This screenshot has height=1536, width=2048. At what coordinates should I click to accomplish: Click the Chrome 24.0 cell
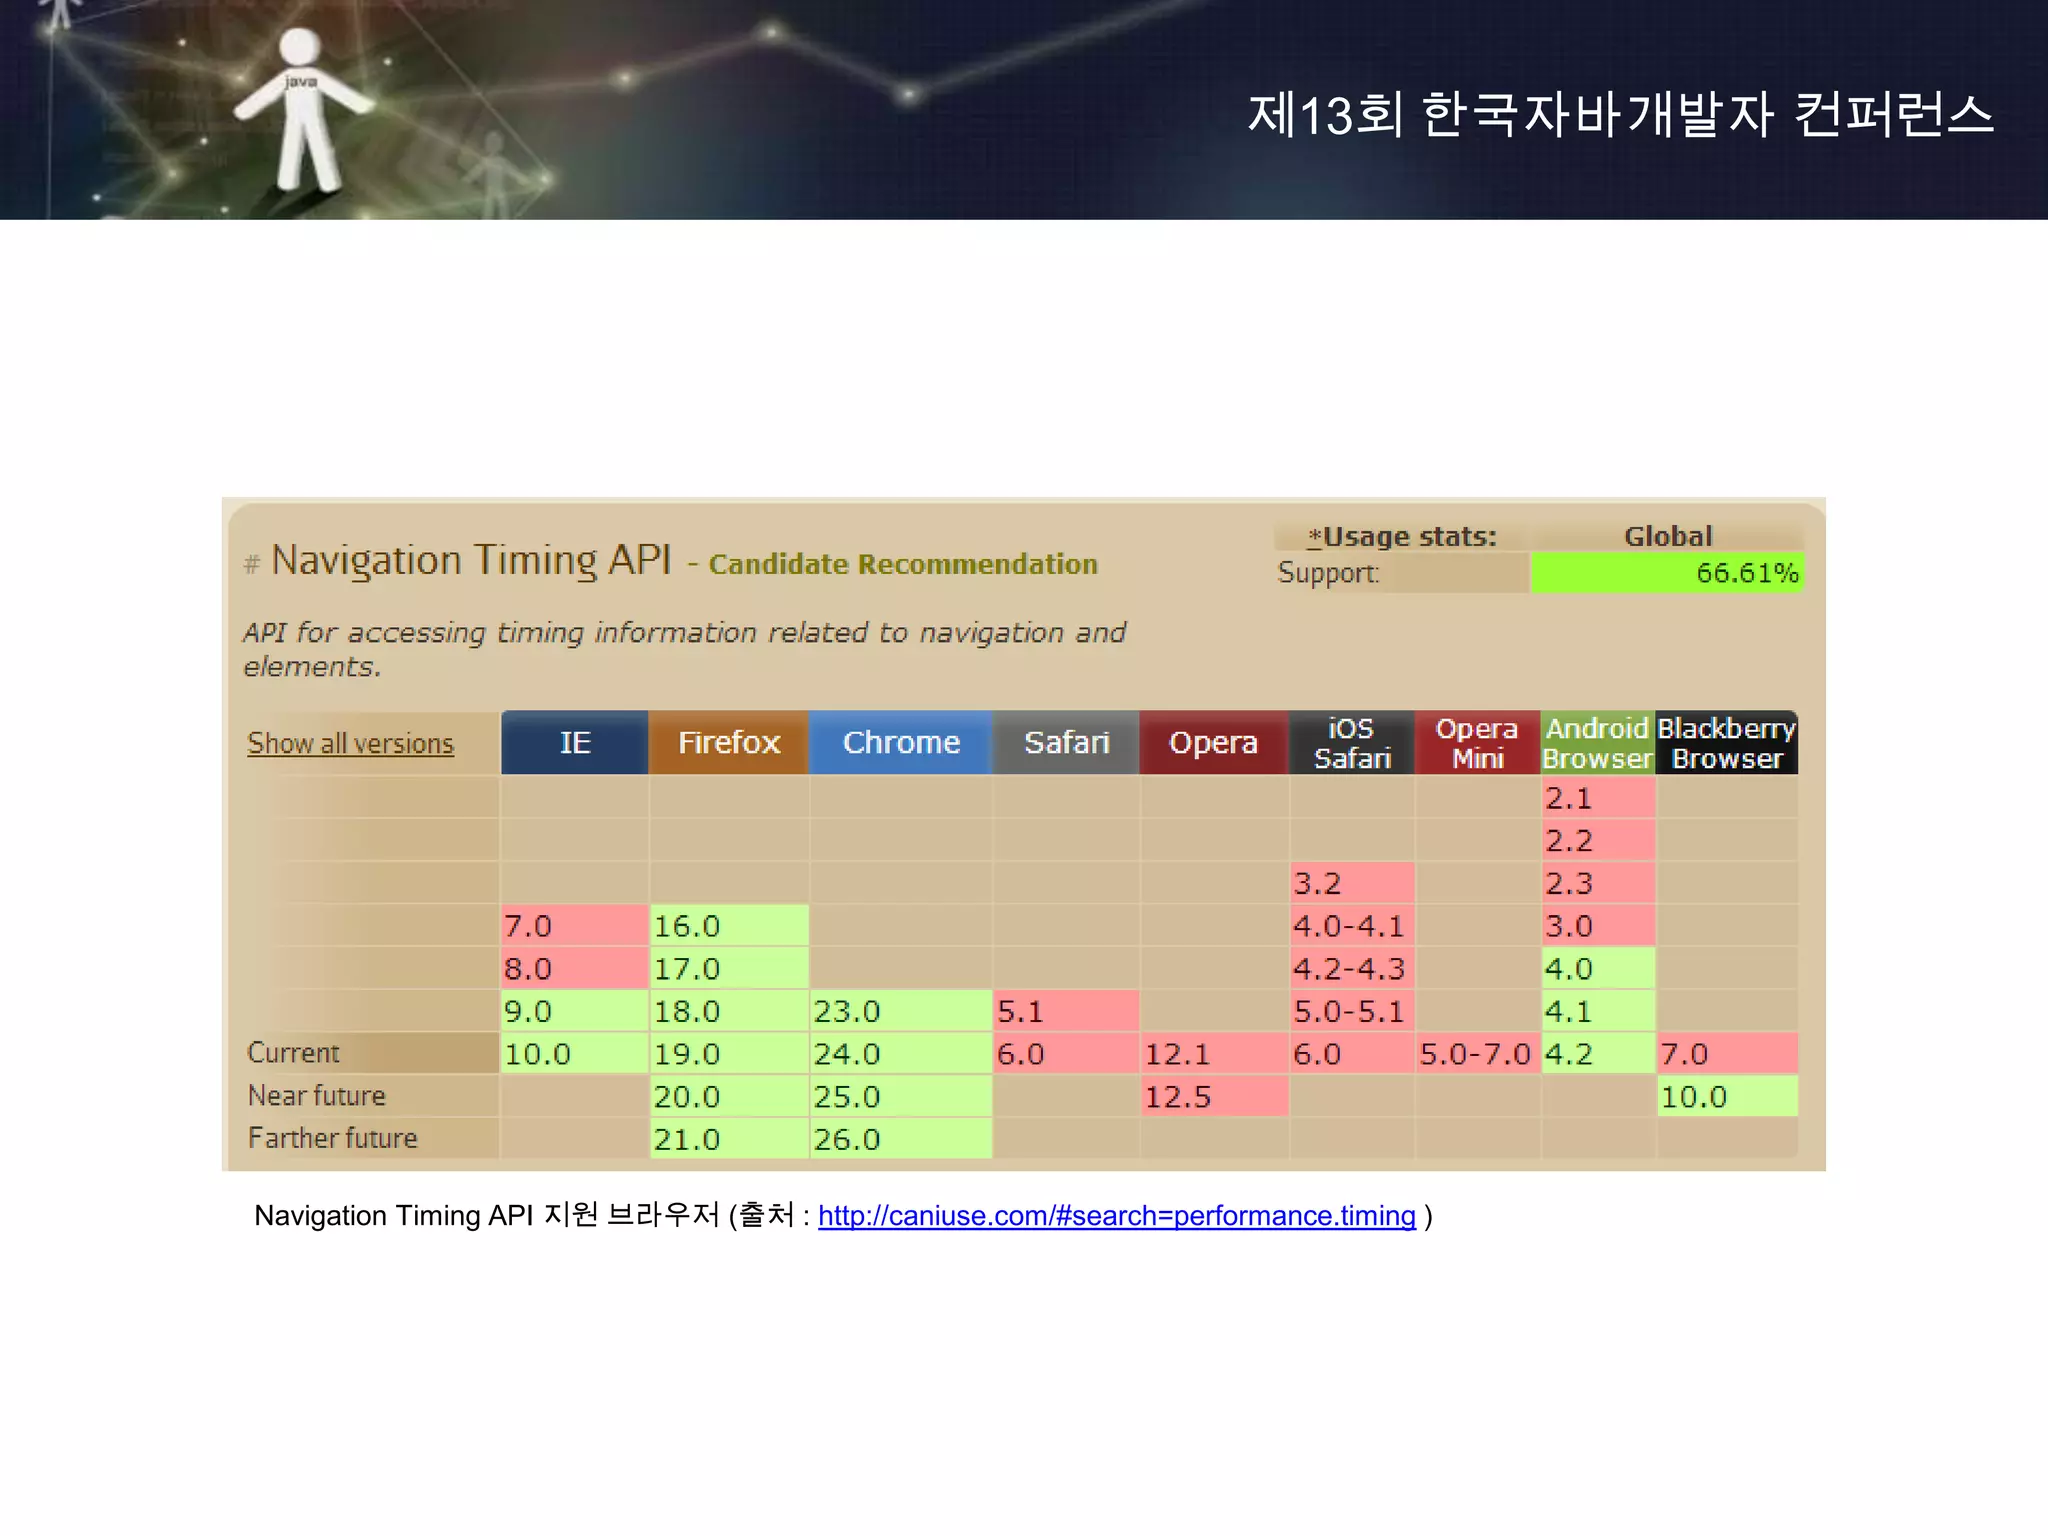point(901,1054)
